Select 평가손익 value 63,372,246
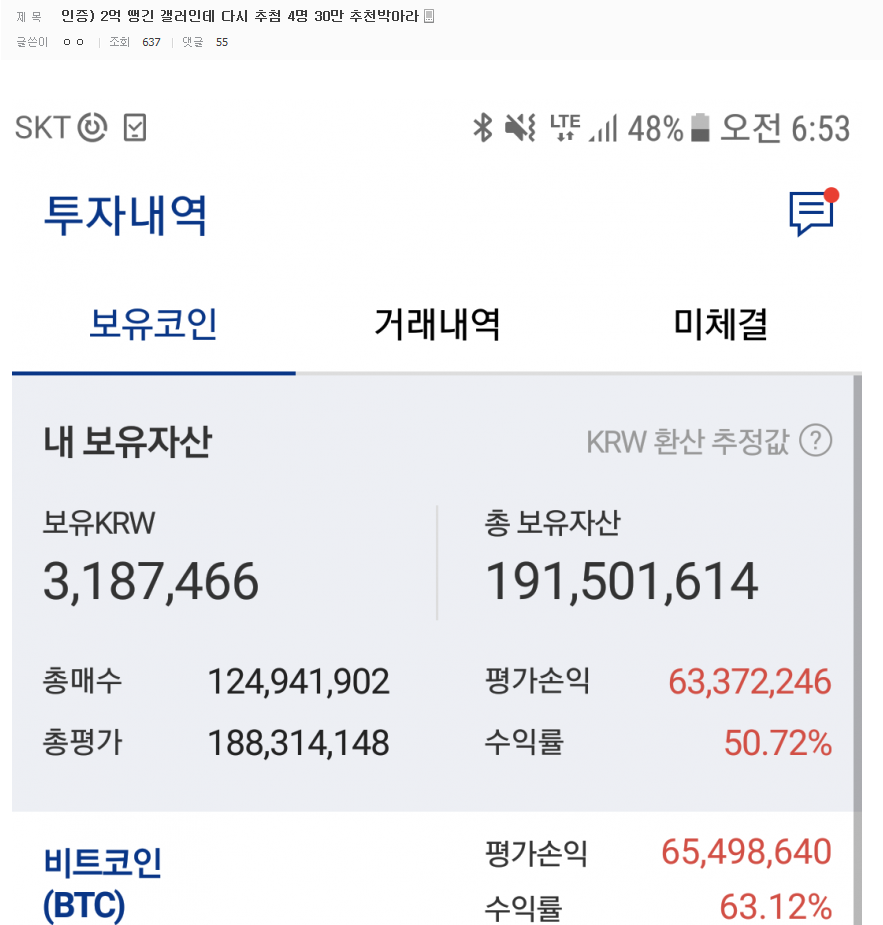The image size is (883, 925). 750,681
